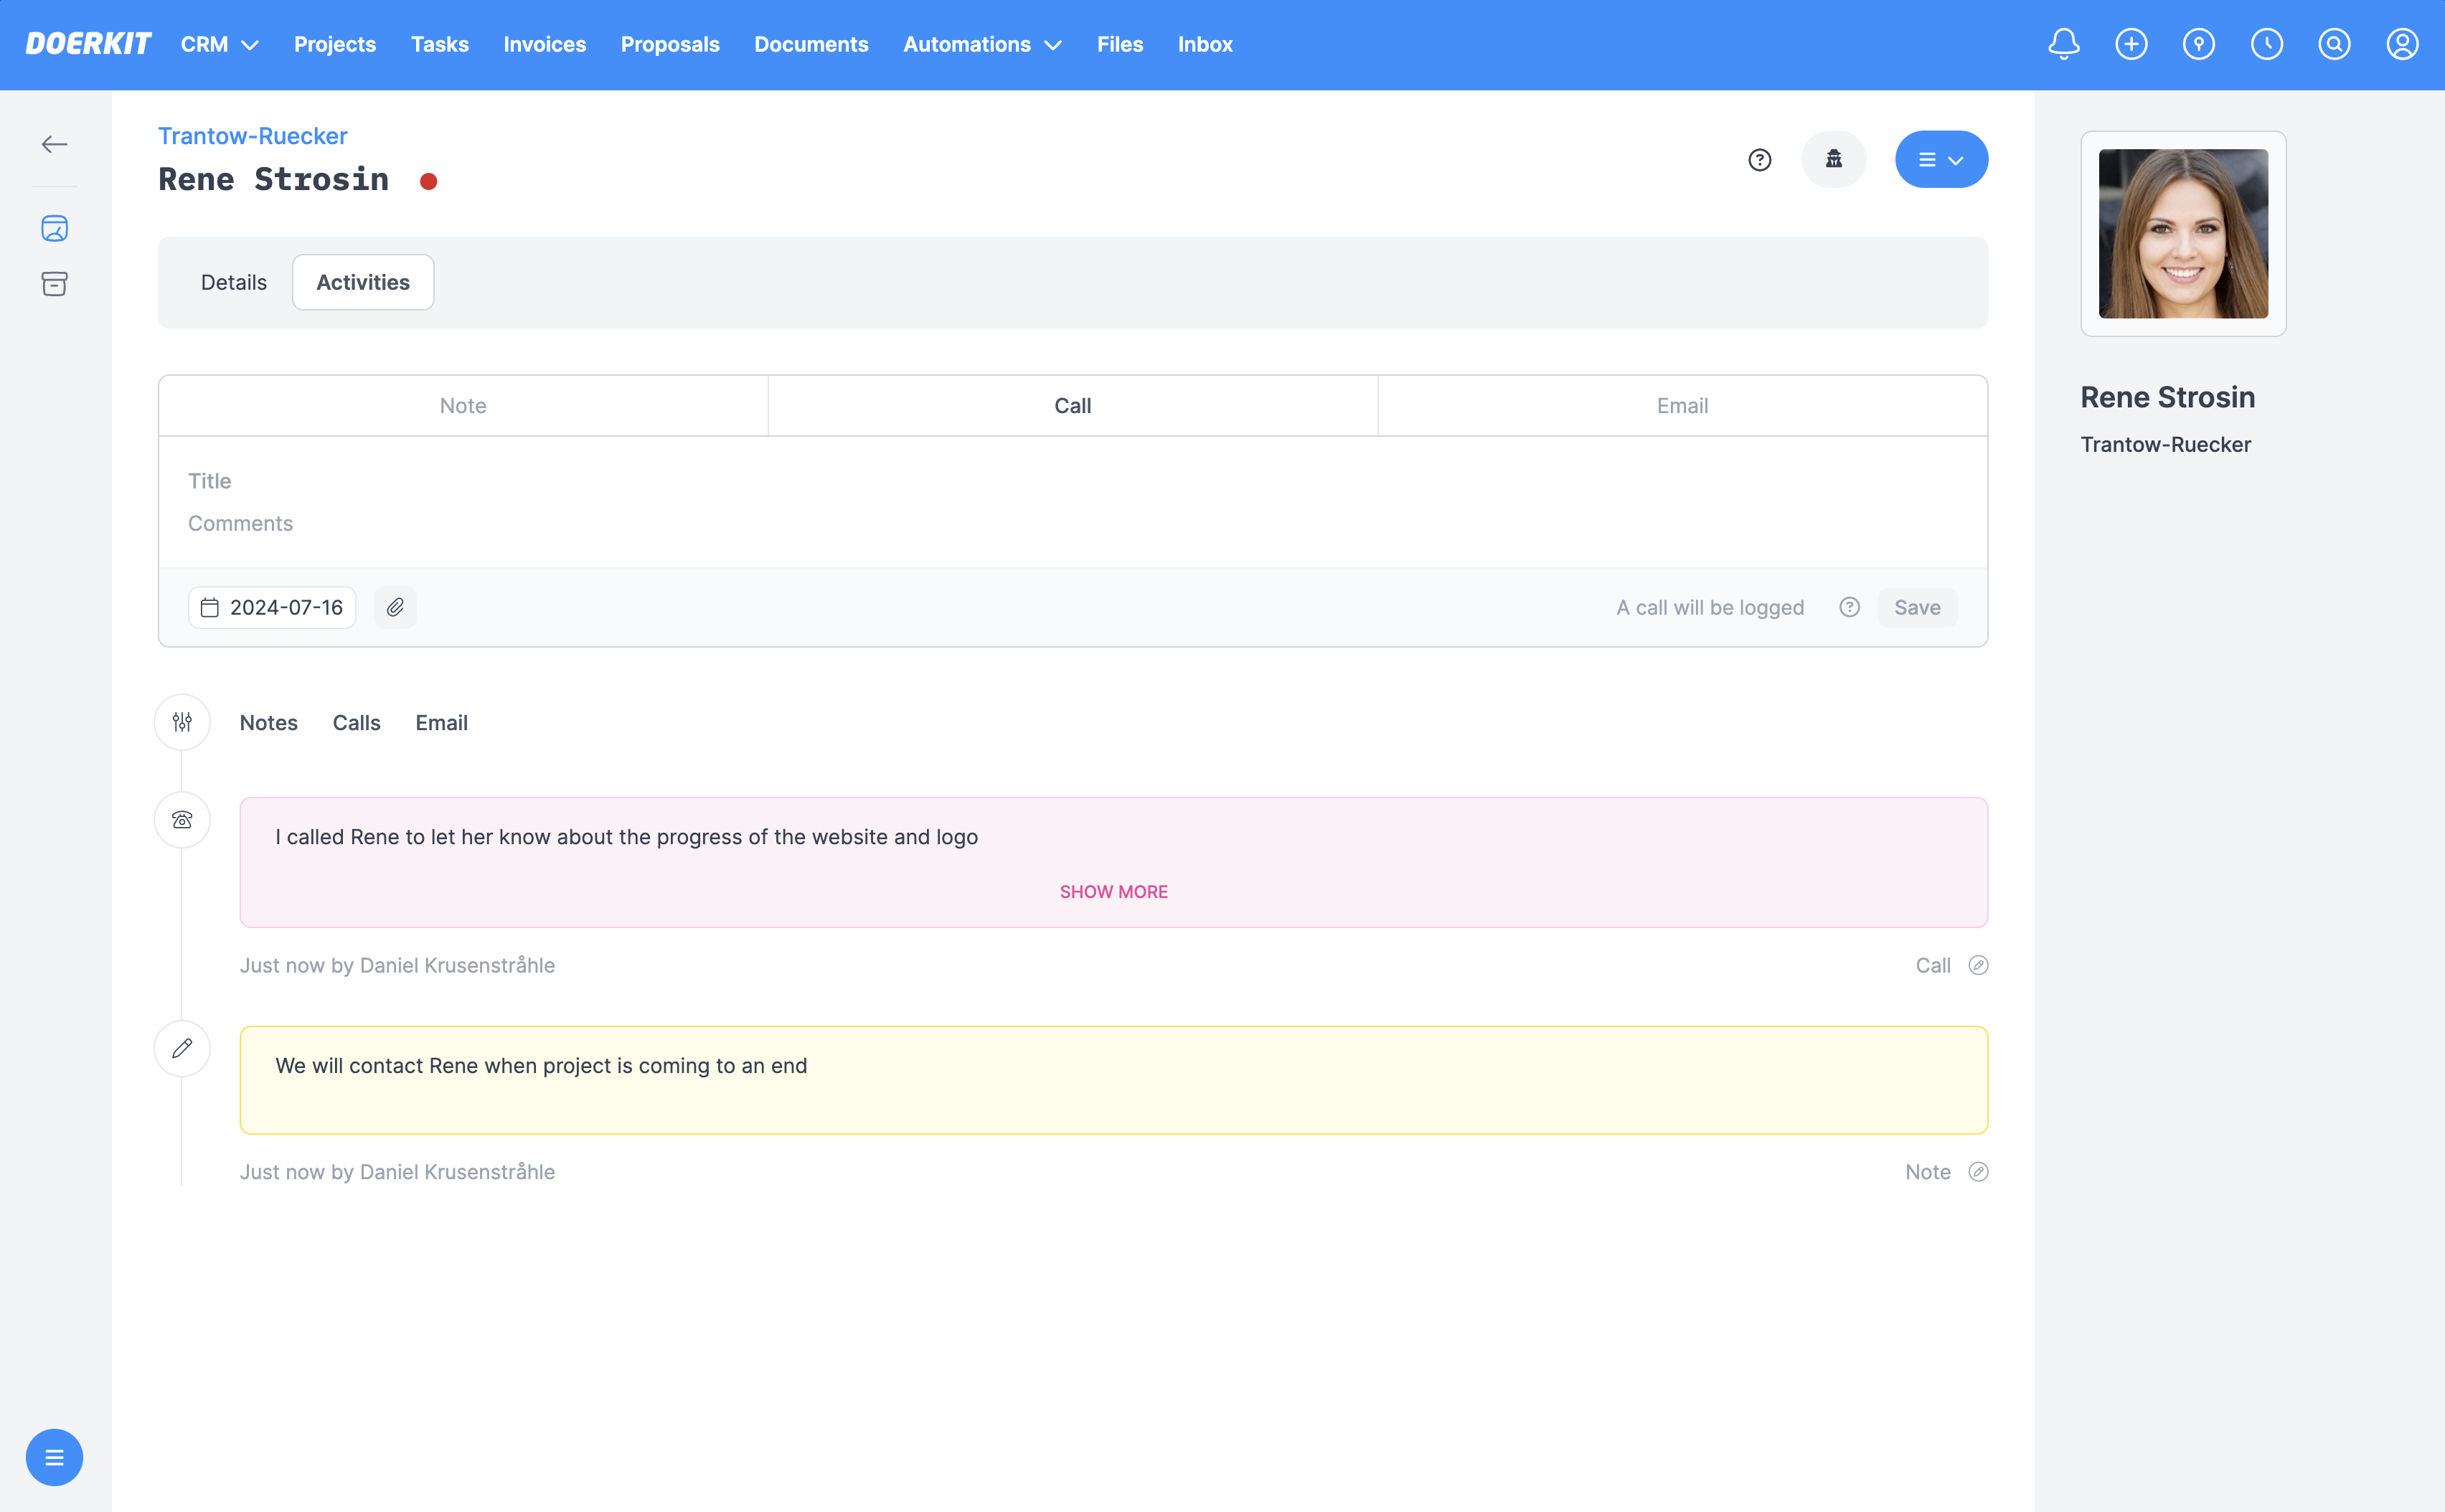Toggle the Calls activity filter
The image size is (2445, 1512).
coord(356,722)
